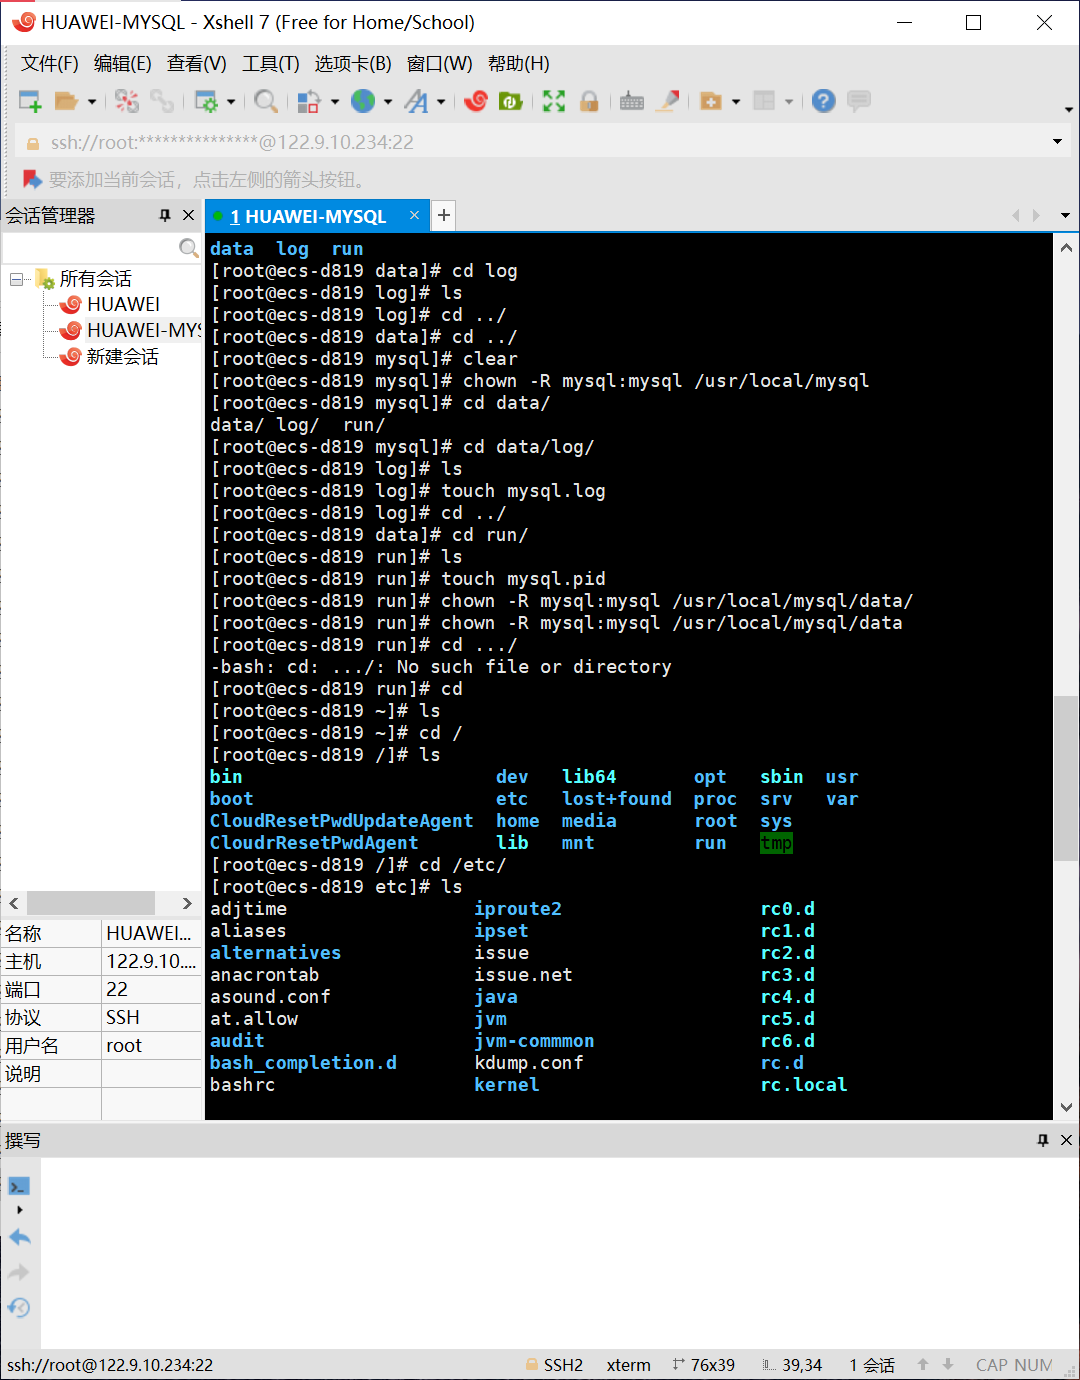This screenshot has width=1080, height=1380.
Task: Add a new tab with plus button
Action: [x=443, y=215]
